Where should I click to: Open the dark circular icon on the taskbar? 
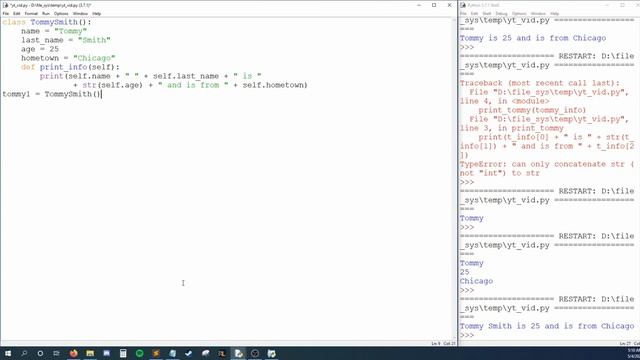(x=255, y=353)
